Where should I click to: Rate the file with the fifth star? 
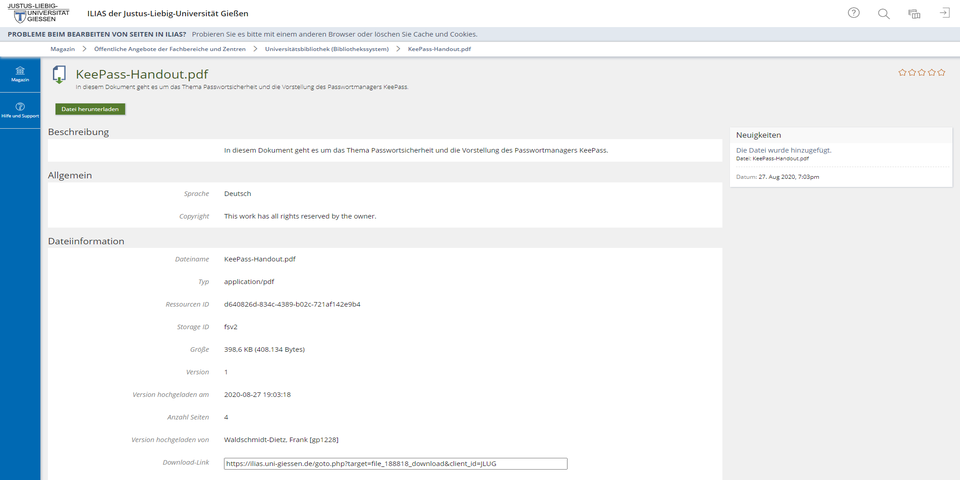tap(941, 72)
